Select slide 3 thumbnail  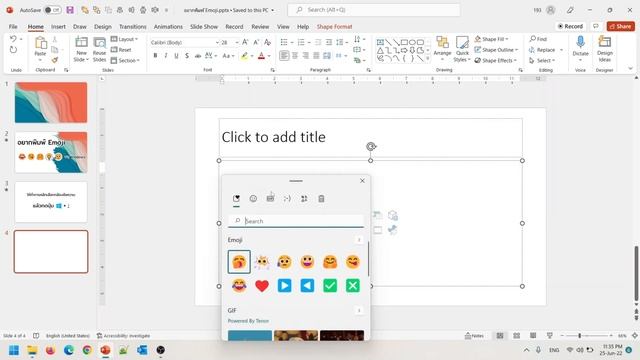tap(51, 202)
